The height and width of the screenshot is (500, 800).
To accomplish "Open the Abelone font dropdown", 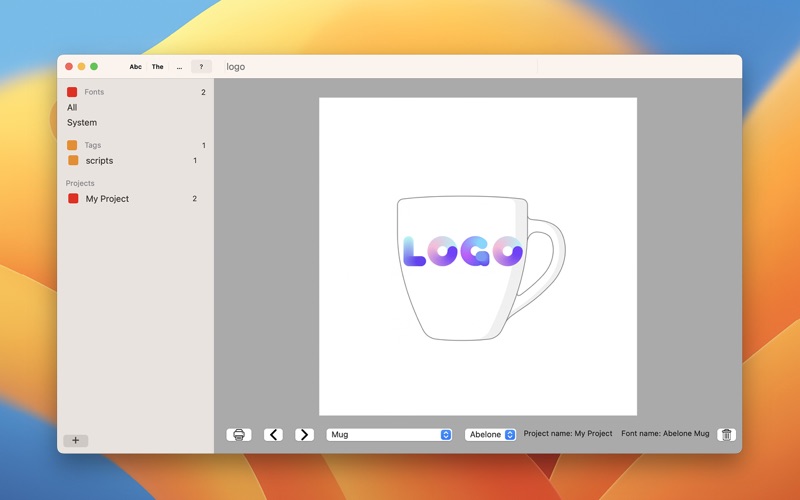I will [490, 435].
